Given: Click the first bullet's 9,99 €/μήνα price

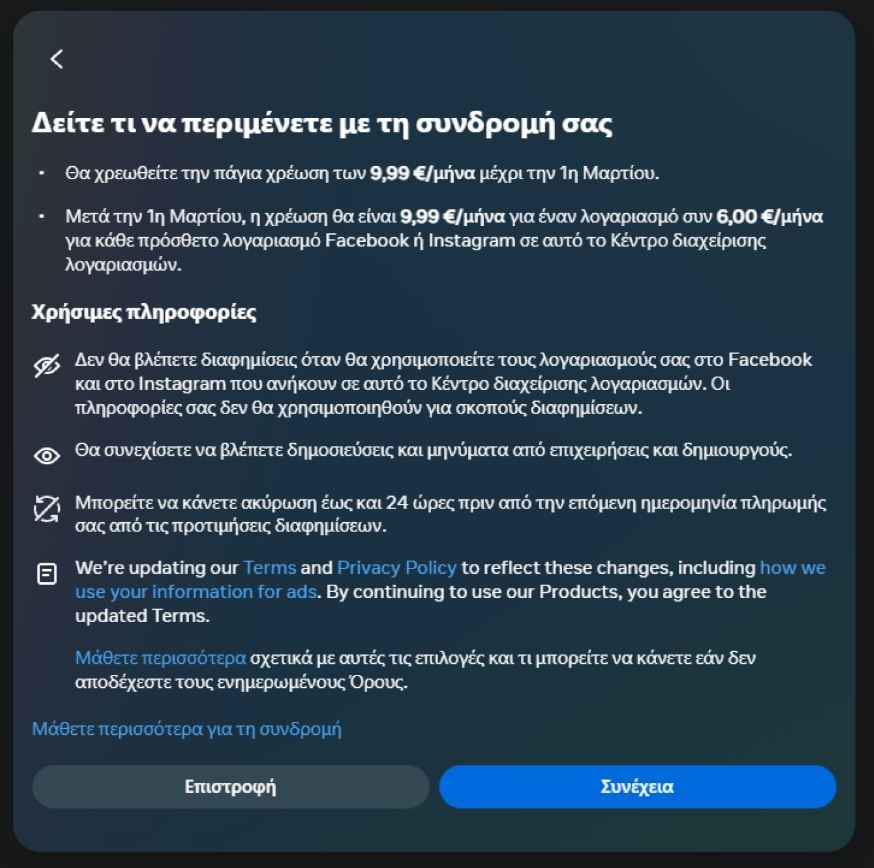Looking at the screenshot, I should click(423, 173).
